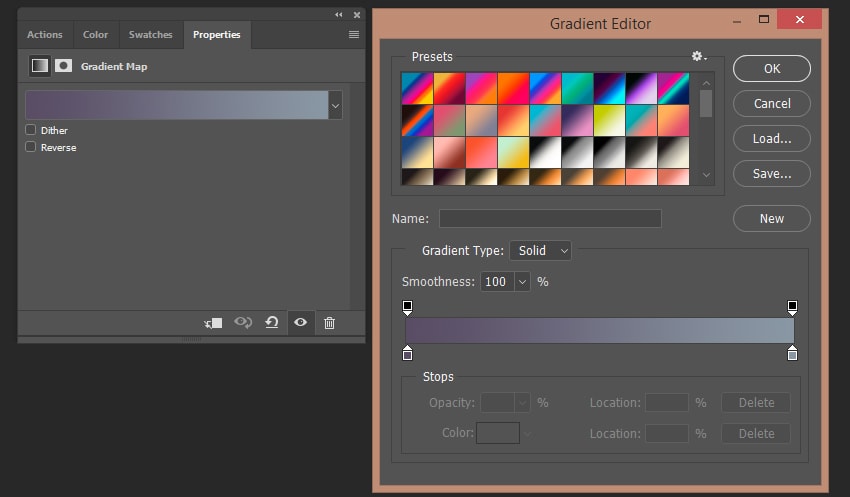Image resolution: width=850 pixels, height=497 pixels.
Task: Switch to the Swatches tab
Action: 150,34
